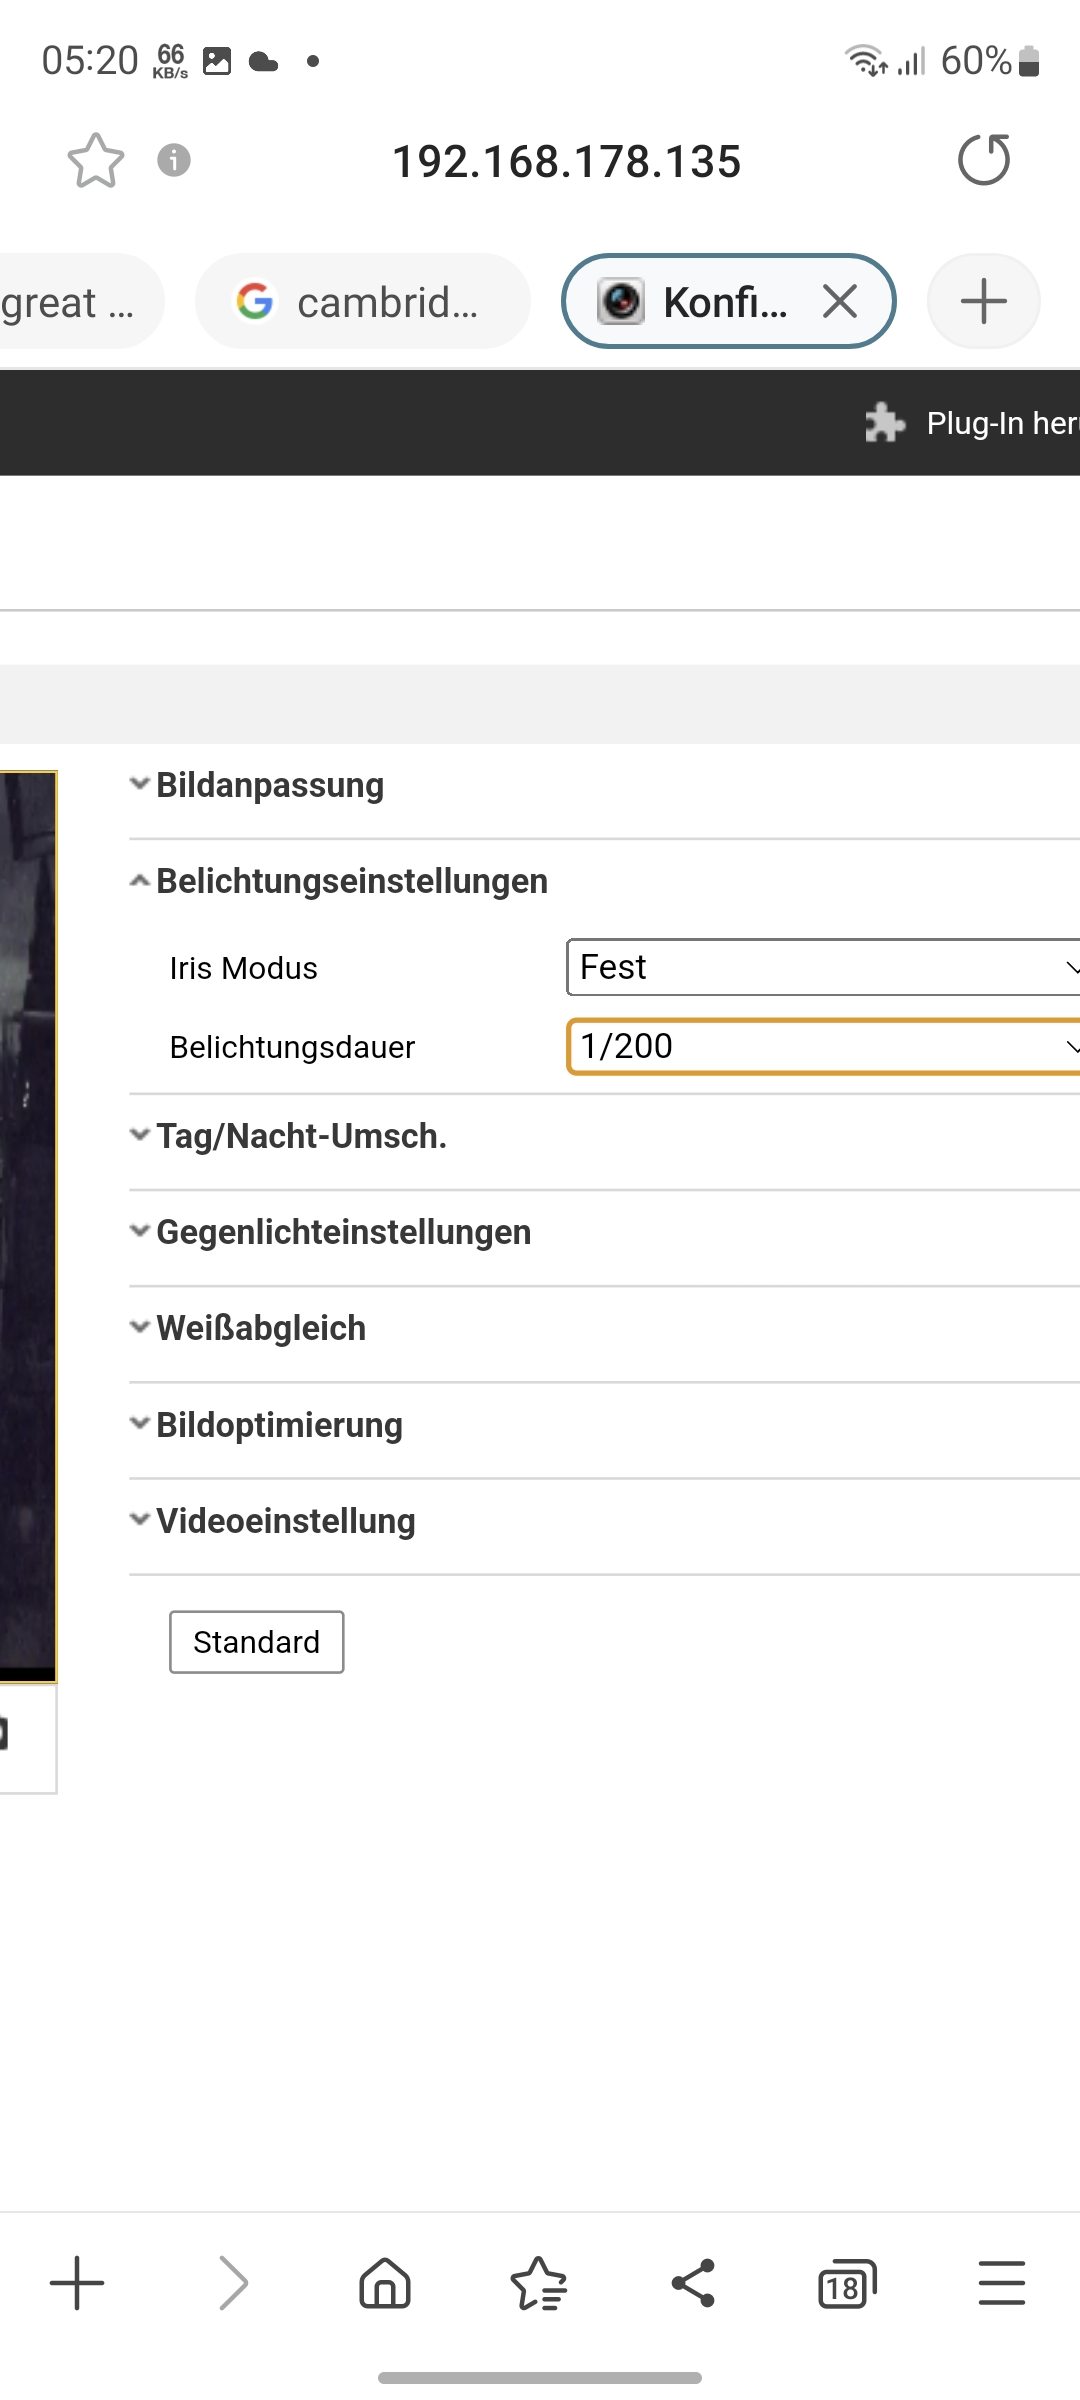Expand the Bildanpassung section
Viewport: 1080px width, 2400px height.
[269, 786]
